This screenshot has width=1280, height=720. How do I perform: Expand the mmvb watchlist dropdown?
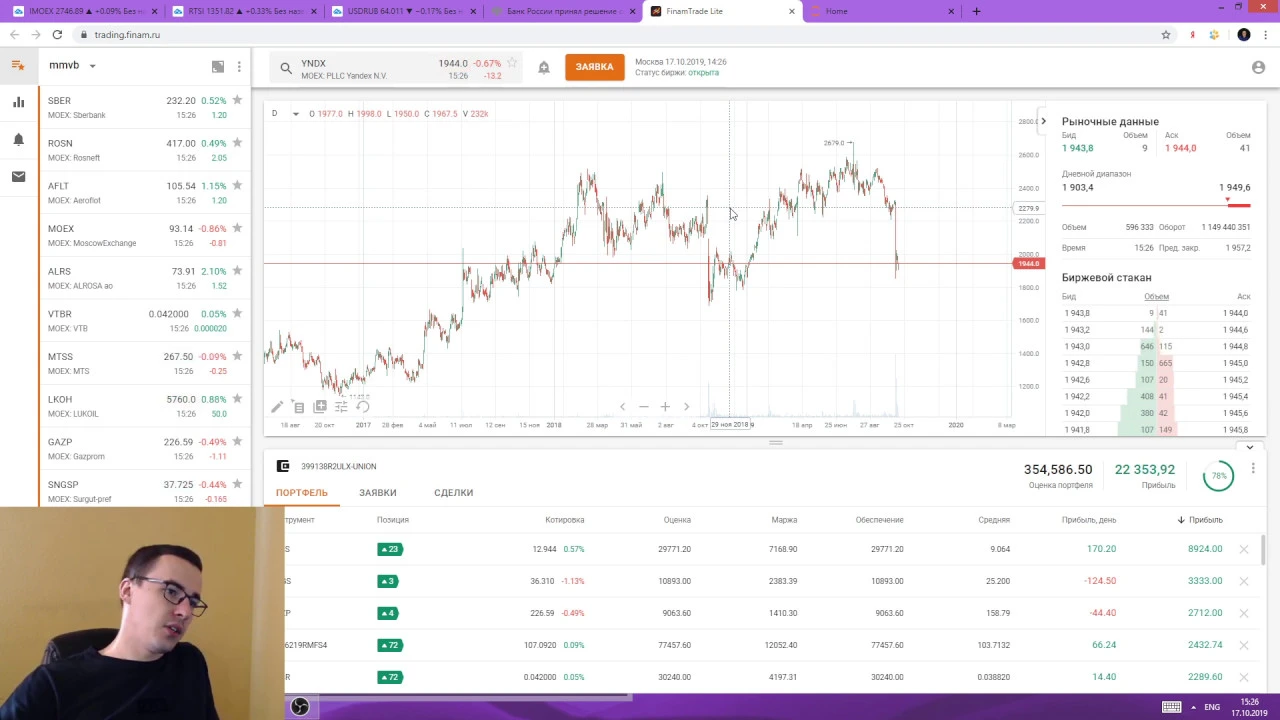coord(92,66)
